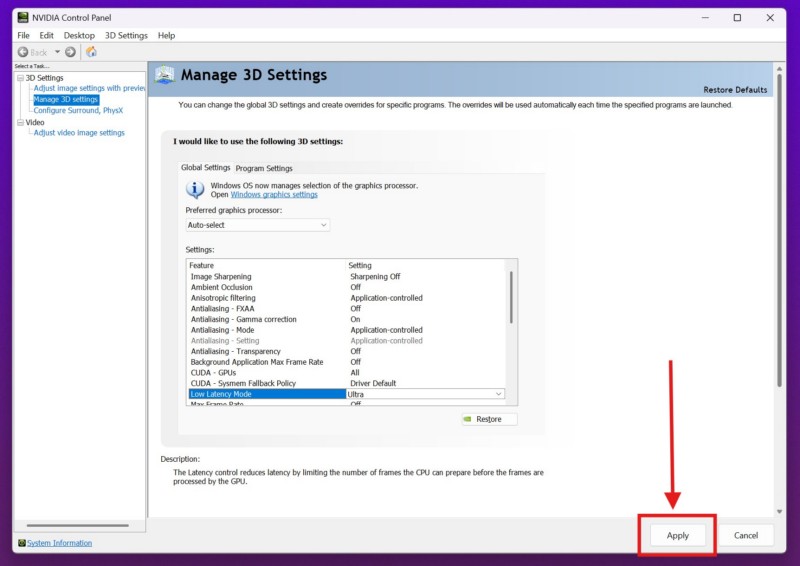
Task: Minimize the NVIDIA Control Panel window
Action: (705, 17)
